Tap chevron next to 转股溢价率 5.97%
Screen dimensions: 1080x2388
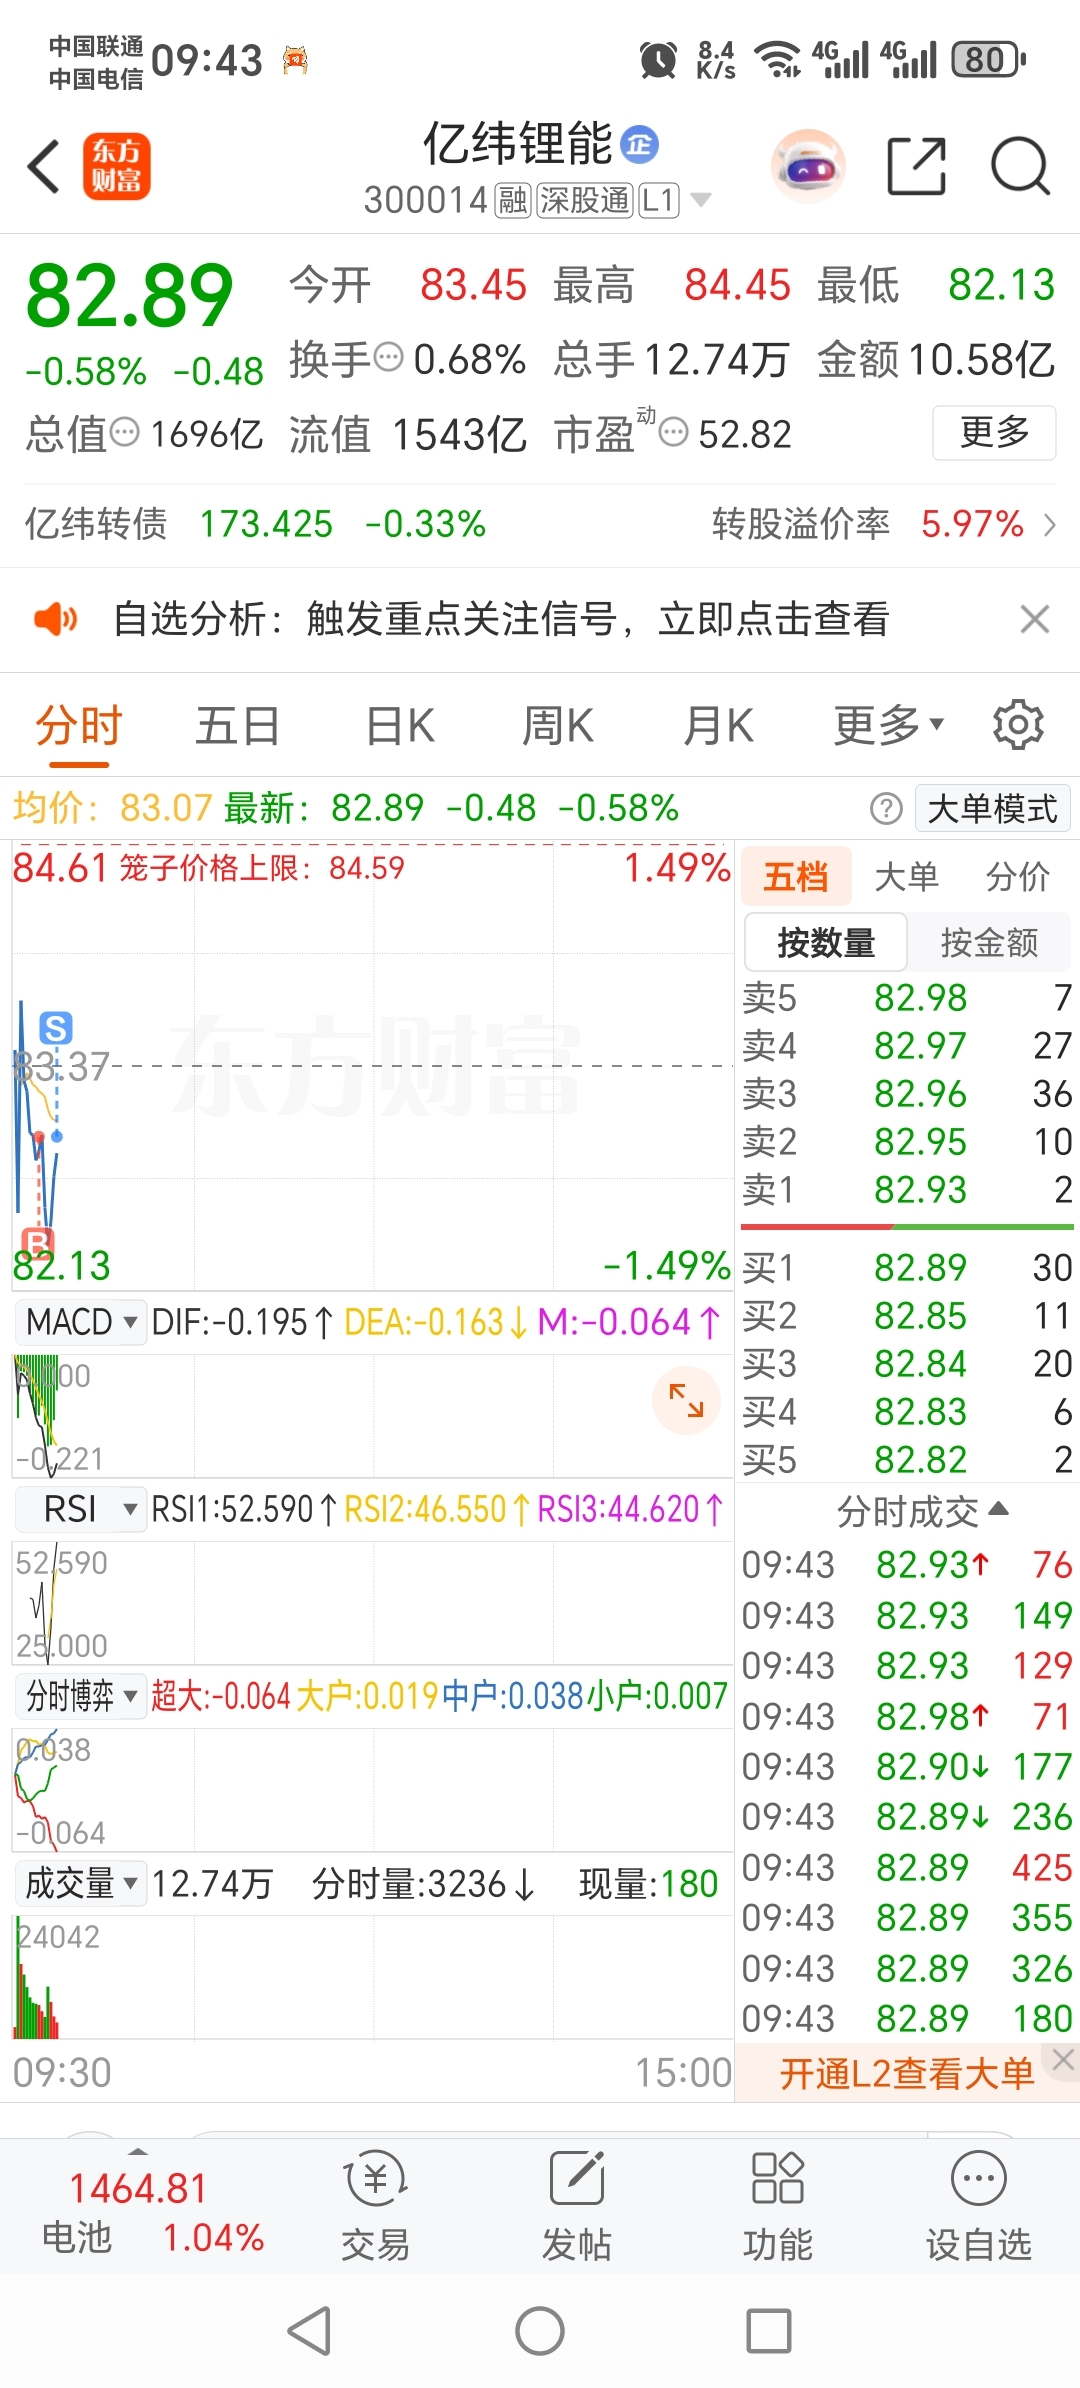[1050, 524]
